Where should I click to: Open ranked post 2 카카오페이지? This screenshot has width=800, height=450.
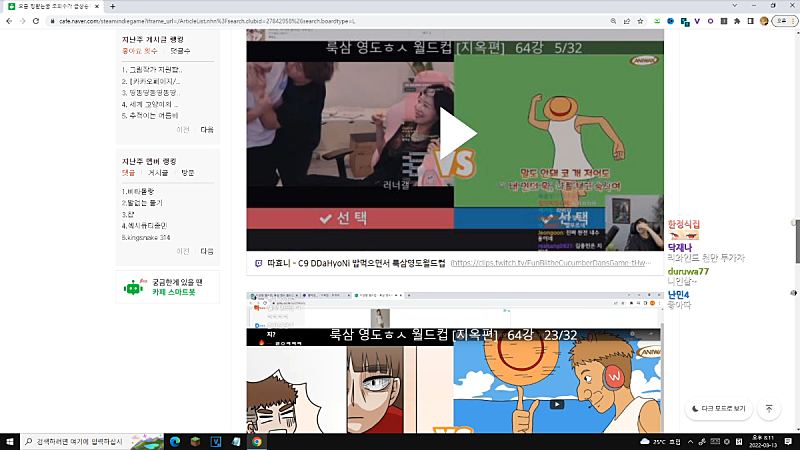(151, 82)
